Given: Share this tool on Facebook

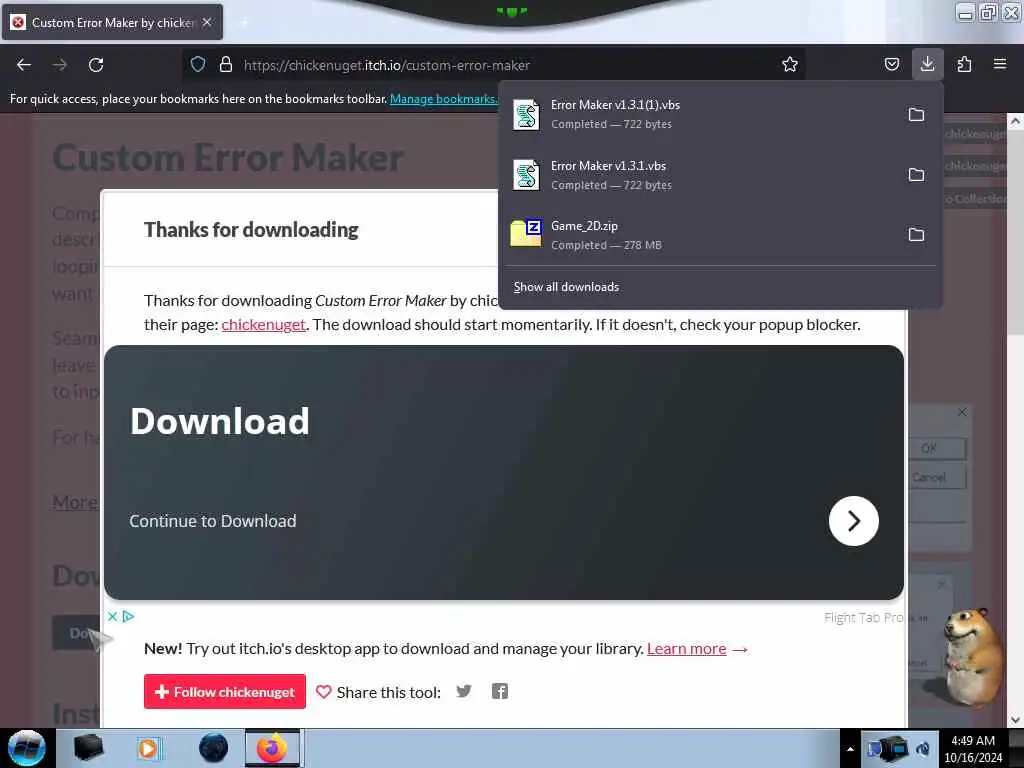Looking at the screenshot, I should 500,691.
